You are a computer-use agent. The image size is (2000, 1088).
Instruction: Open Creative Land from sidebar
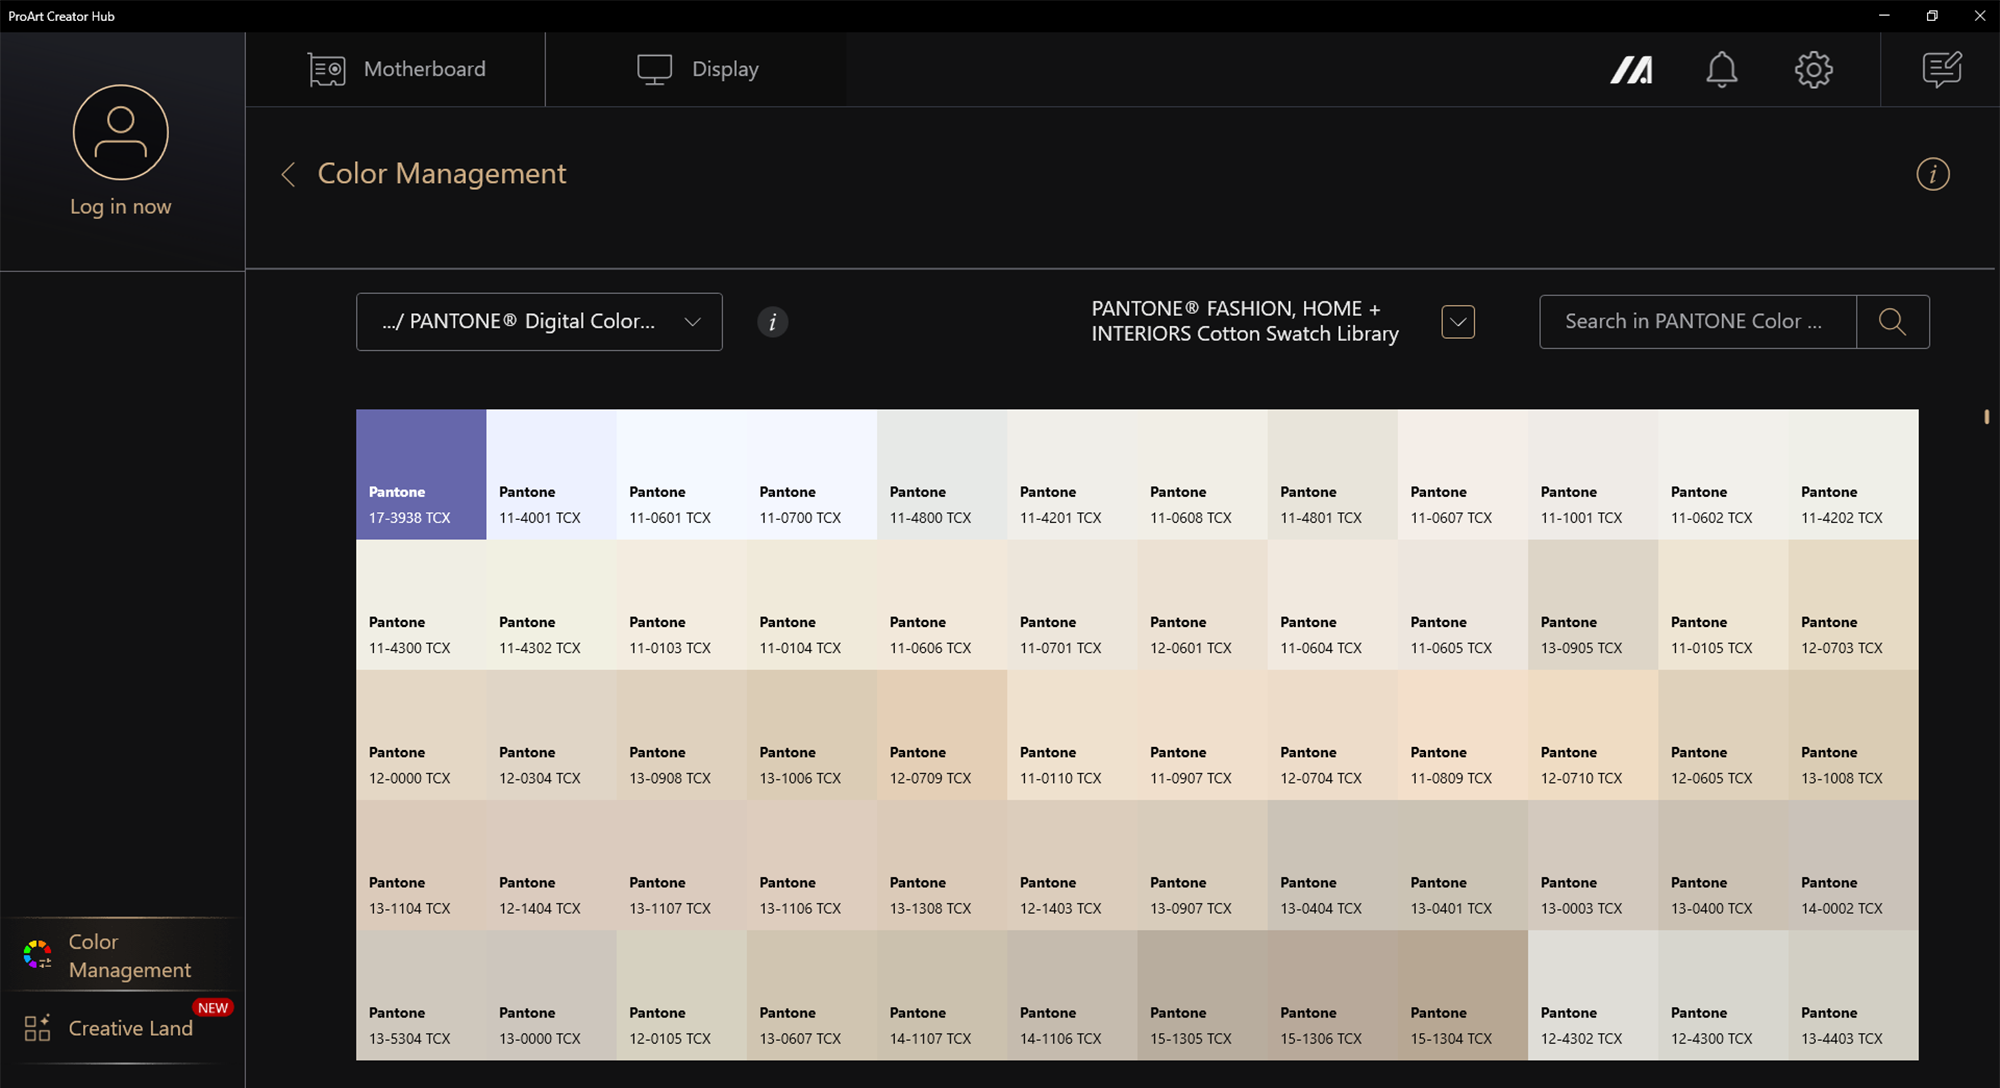point(129,1028)
